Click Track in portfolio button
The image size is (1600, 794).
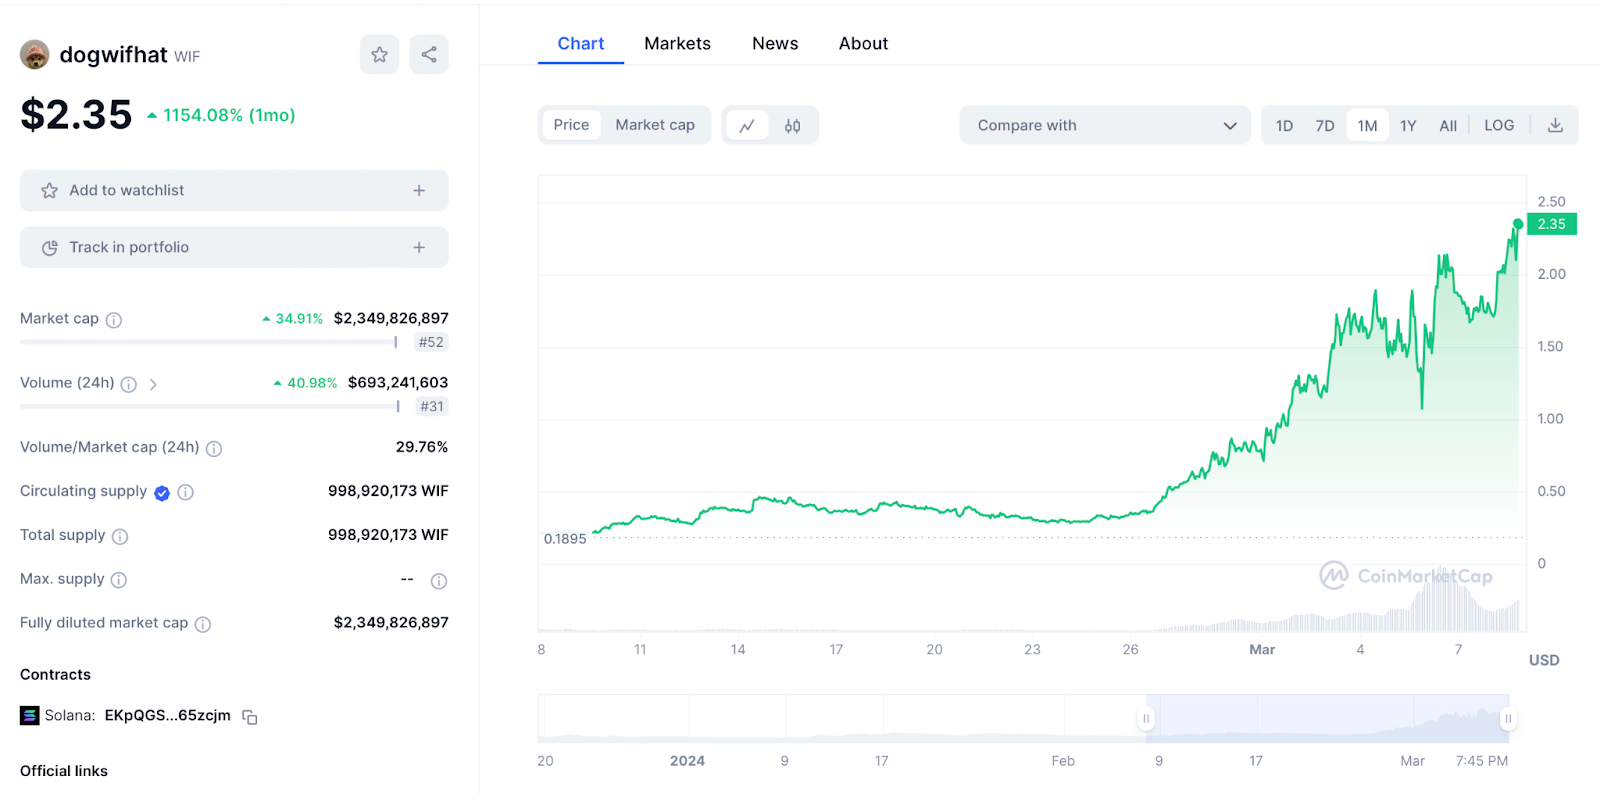coord(234,247)
